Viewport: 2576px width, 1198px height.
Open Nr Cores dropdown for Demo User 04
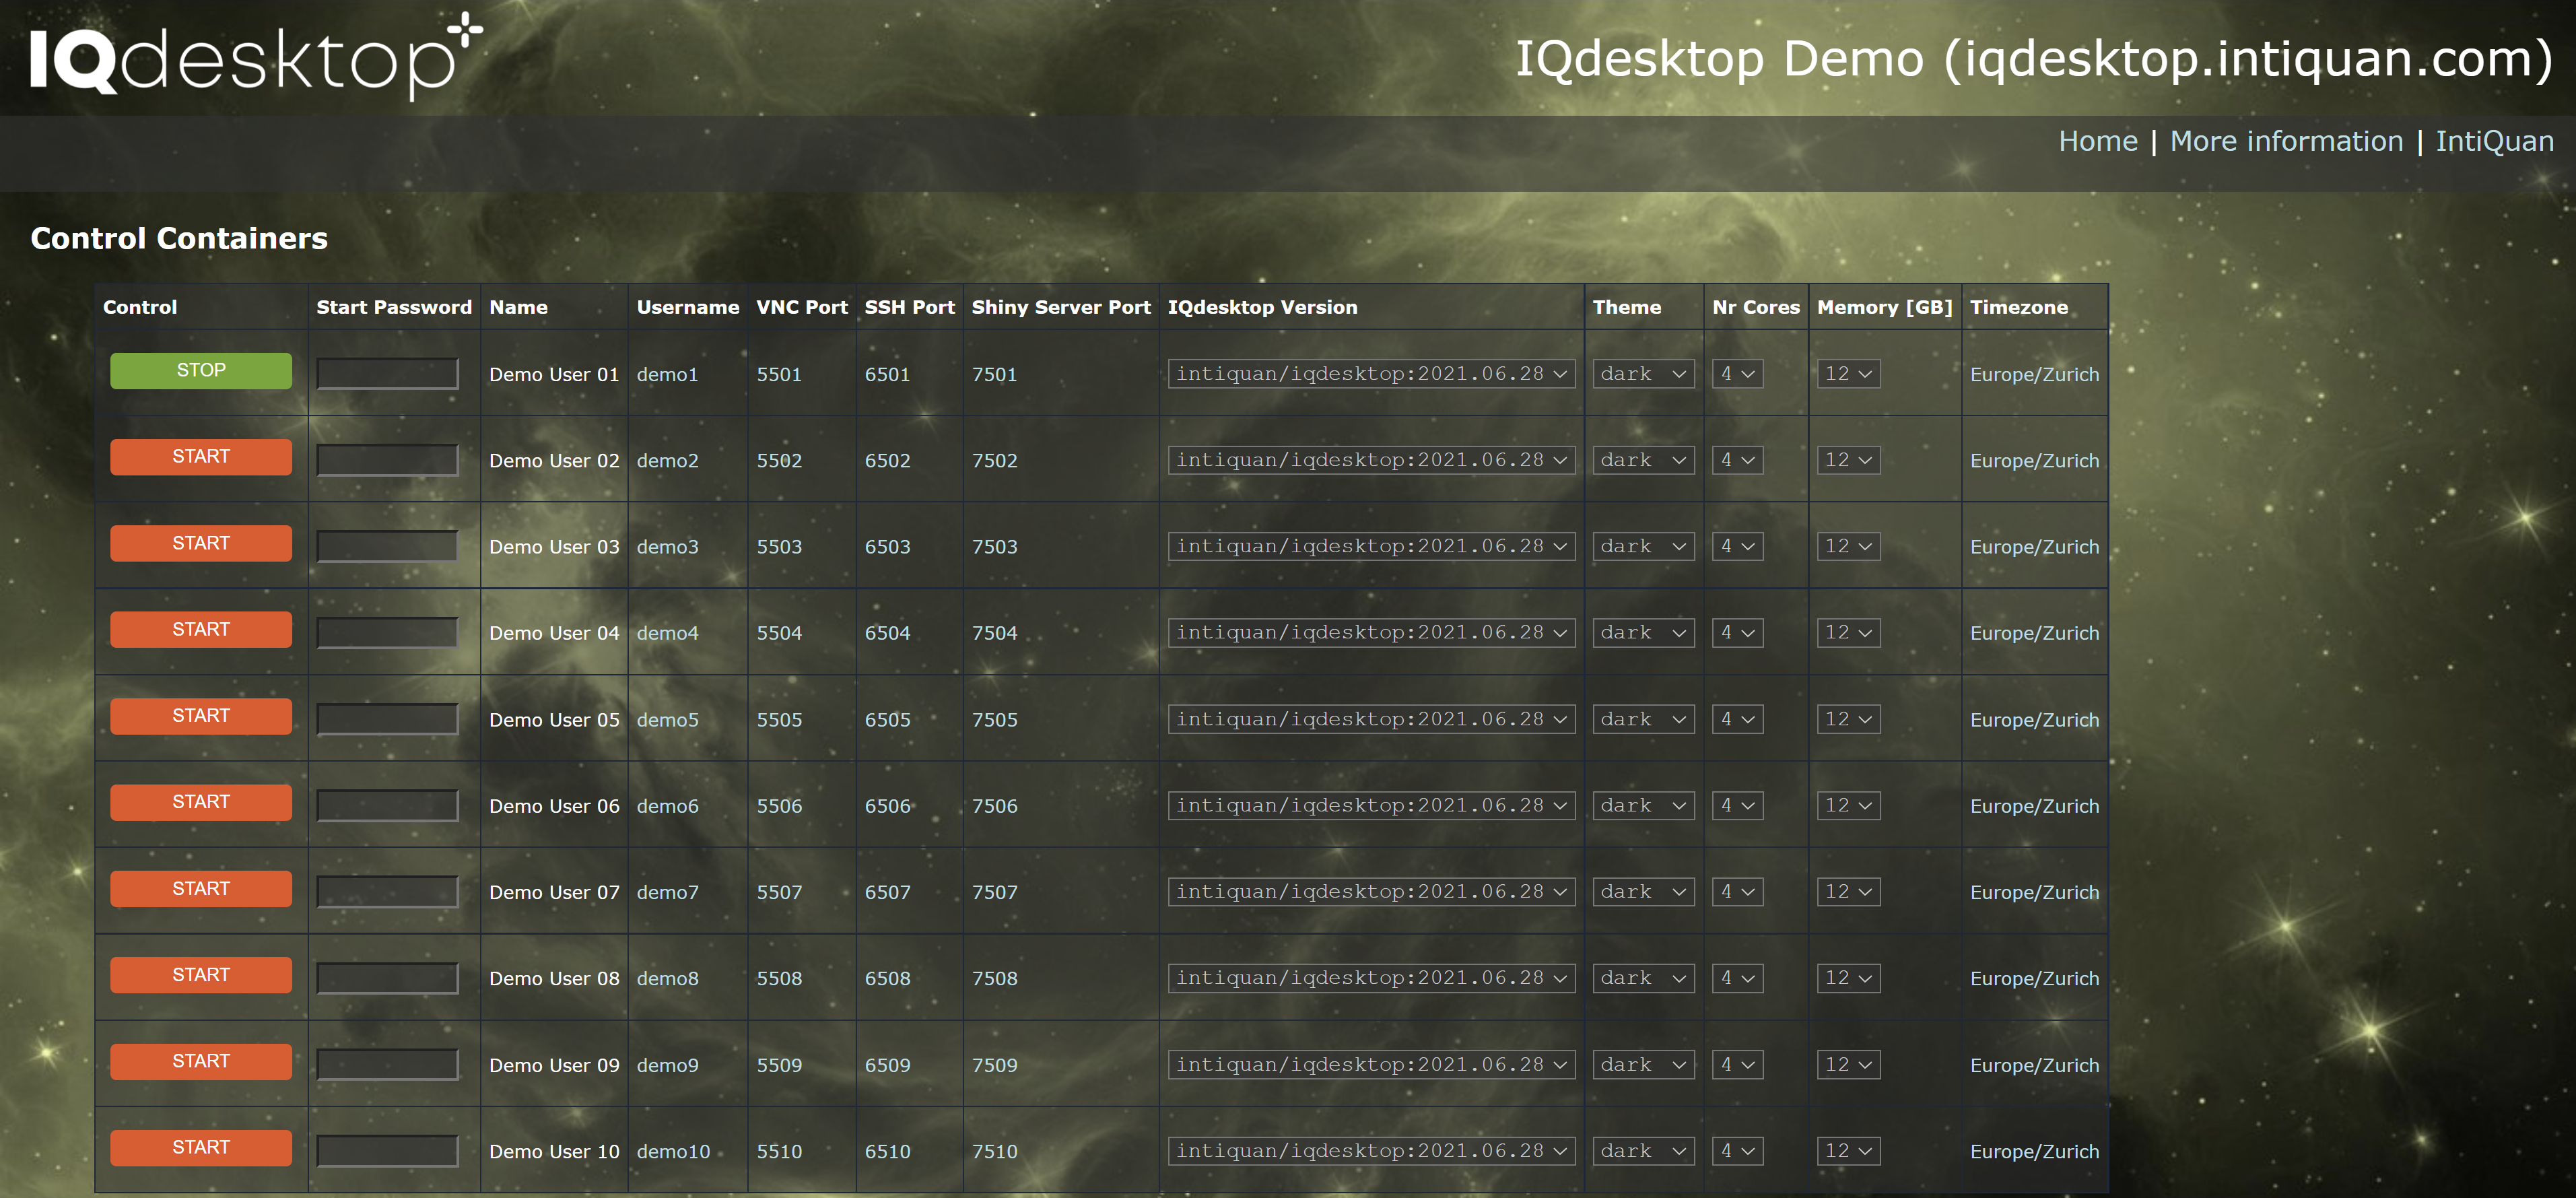coord(1737,633)
